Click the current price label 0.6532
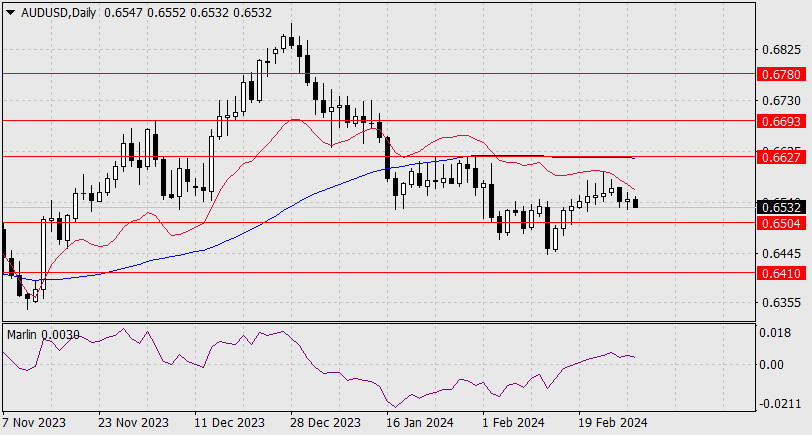The image size is (812, 435). click(781, 208)
